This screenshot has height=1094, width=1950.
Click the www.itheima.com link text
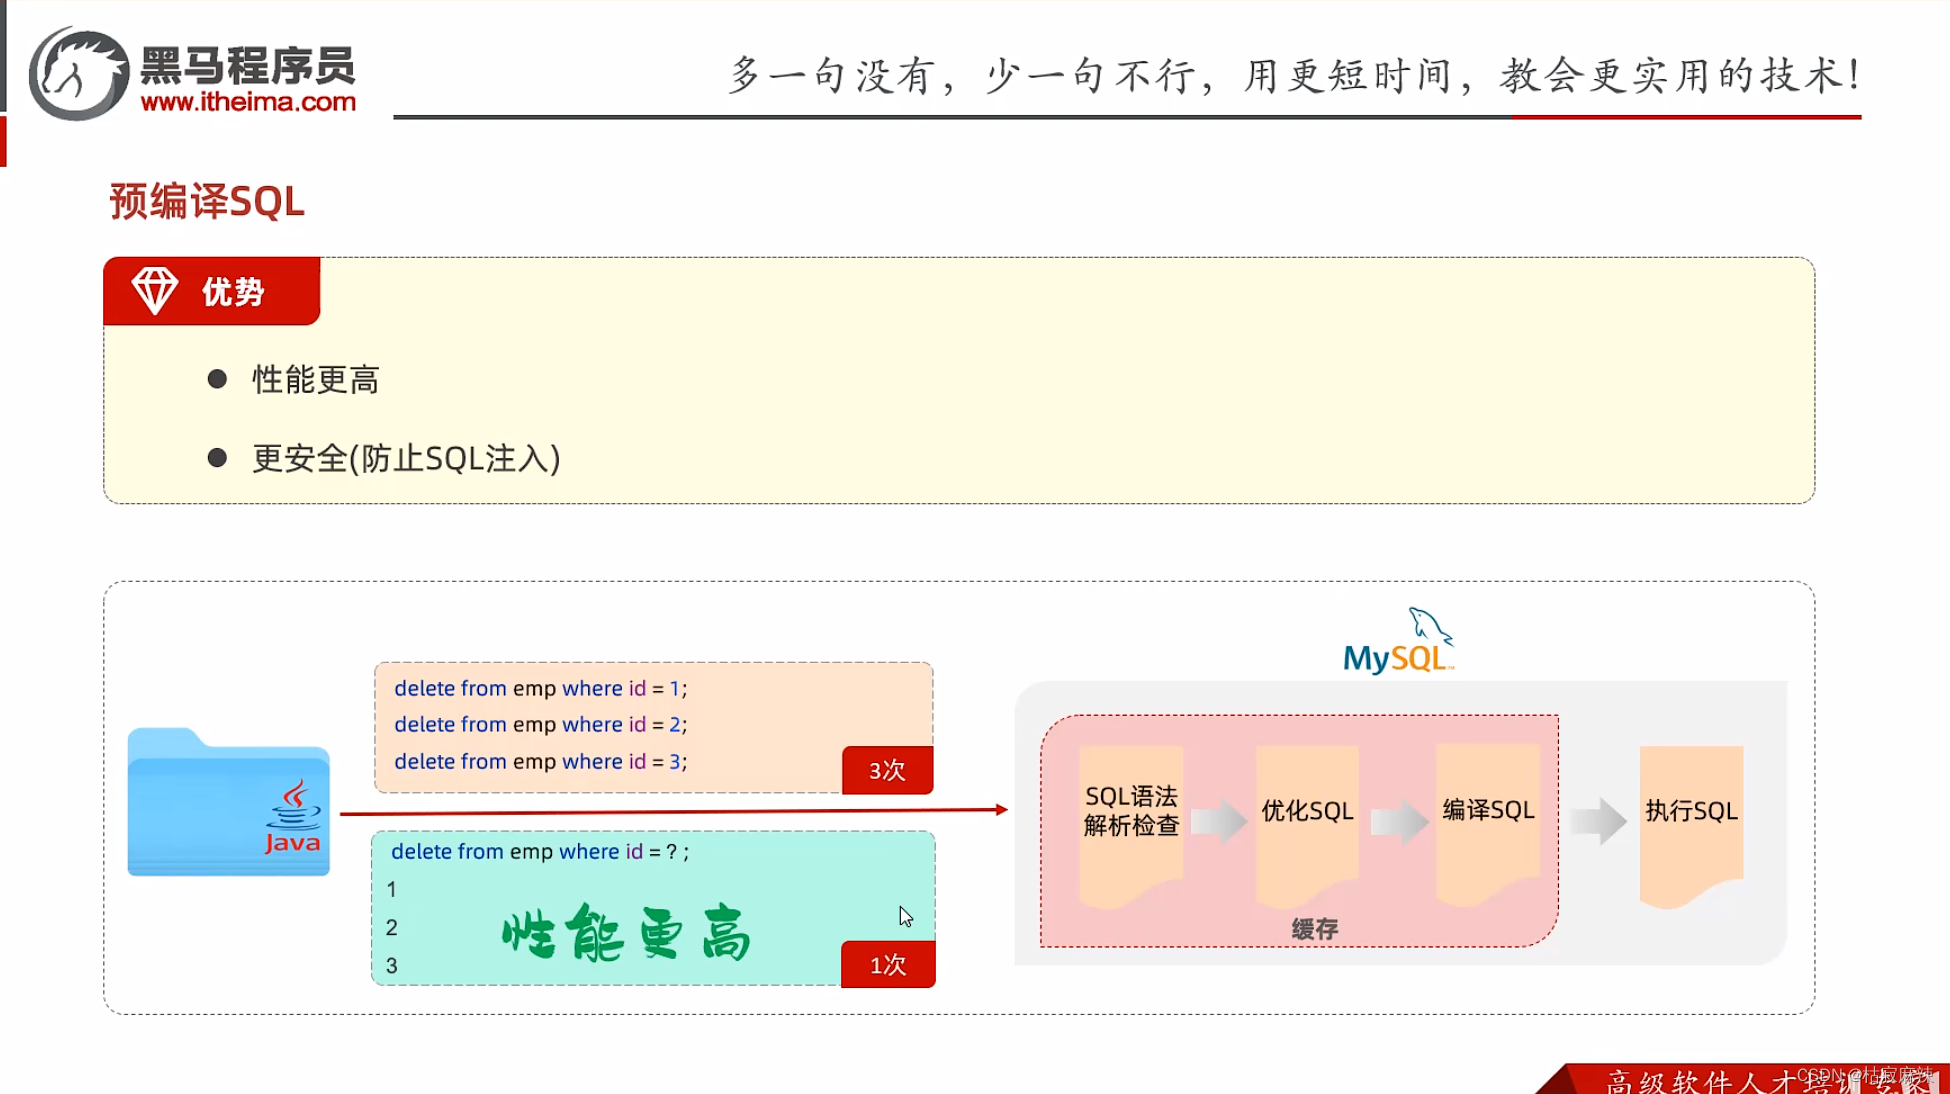pos(248,101)
